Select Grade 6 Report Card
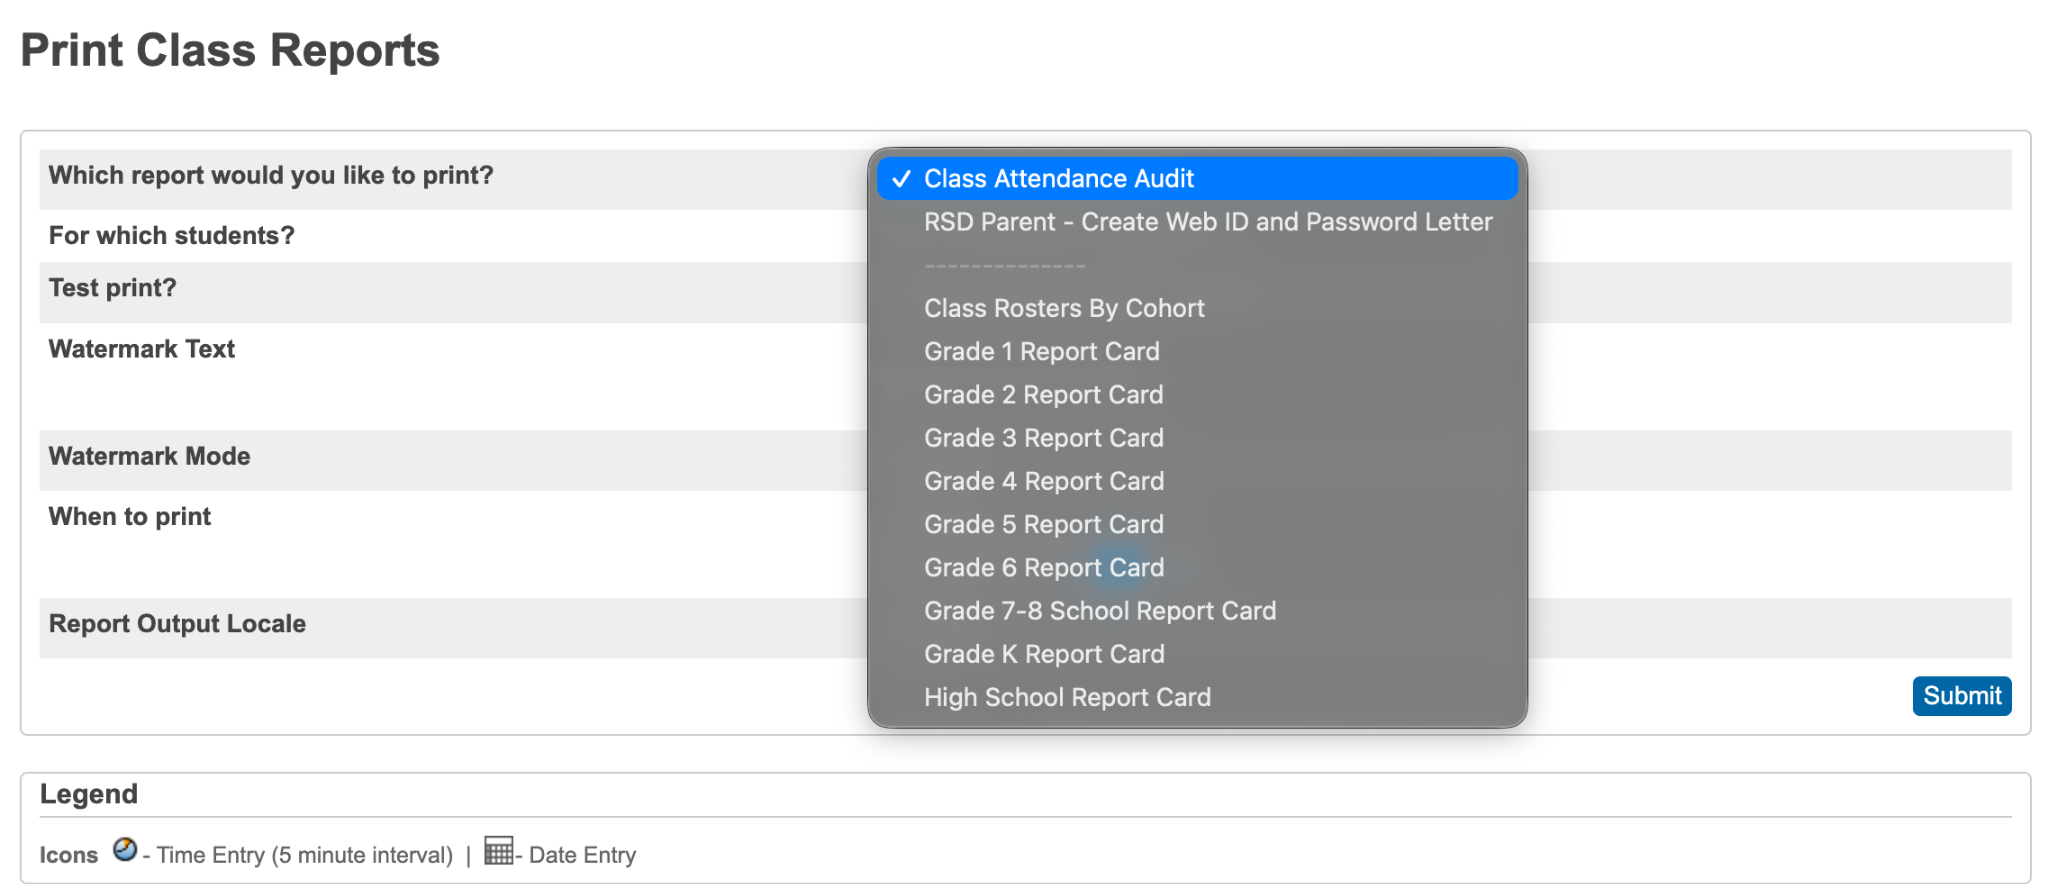The width and height of the screenshot is (2048, 884). coord(1197,568)
